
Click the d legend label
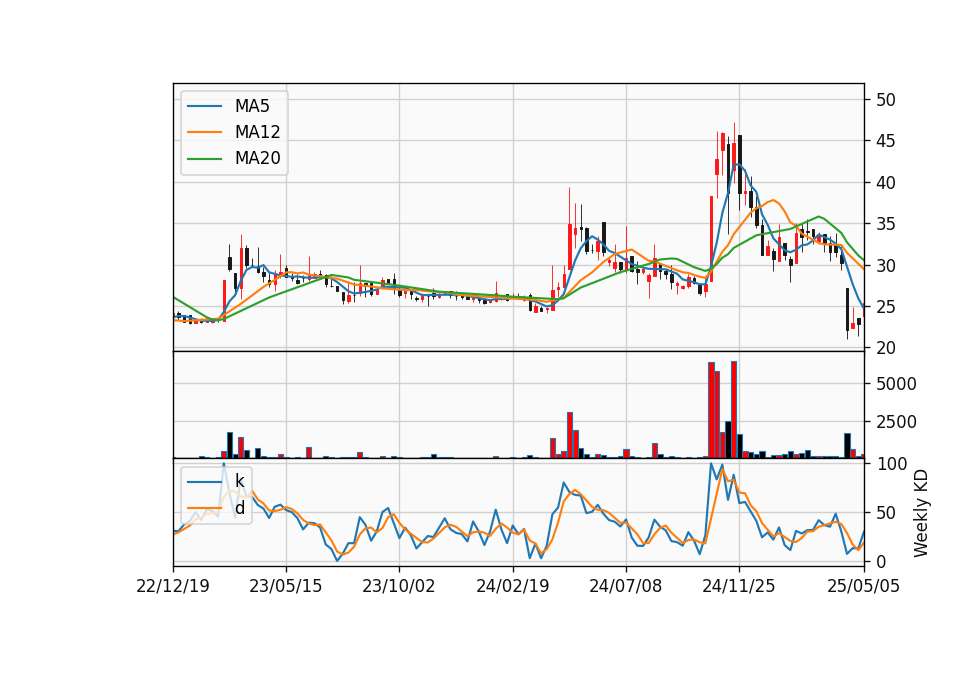239,508
